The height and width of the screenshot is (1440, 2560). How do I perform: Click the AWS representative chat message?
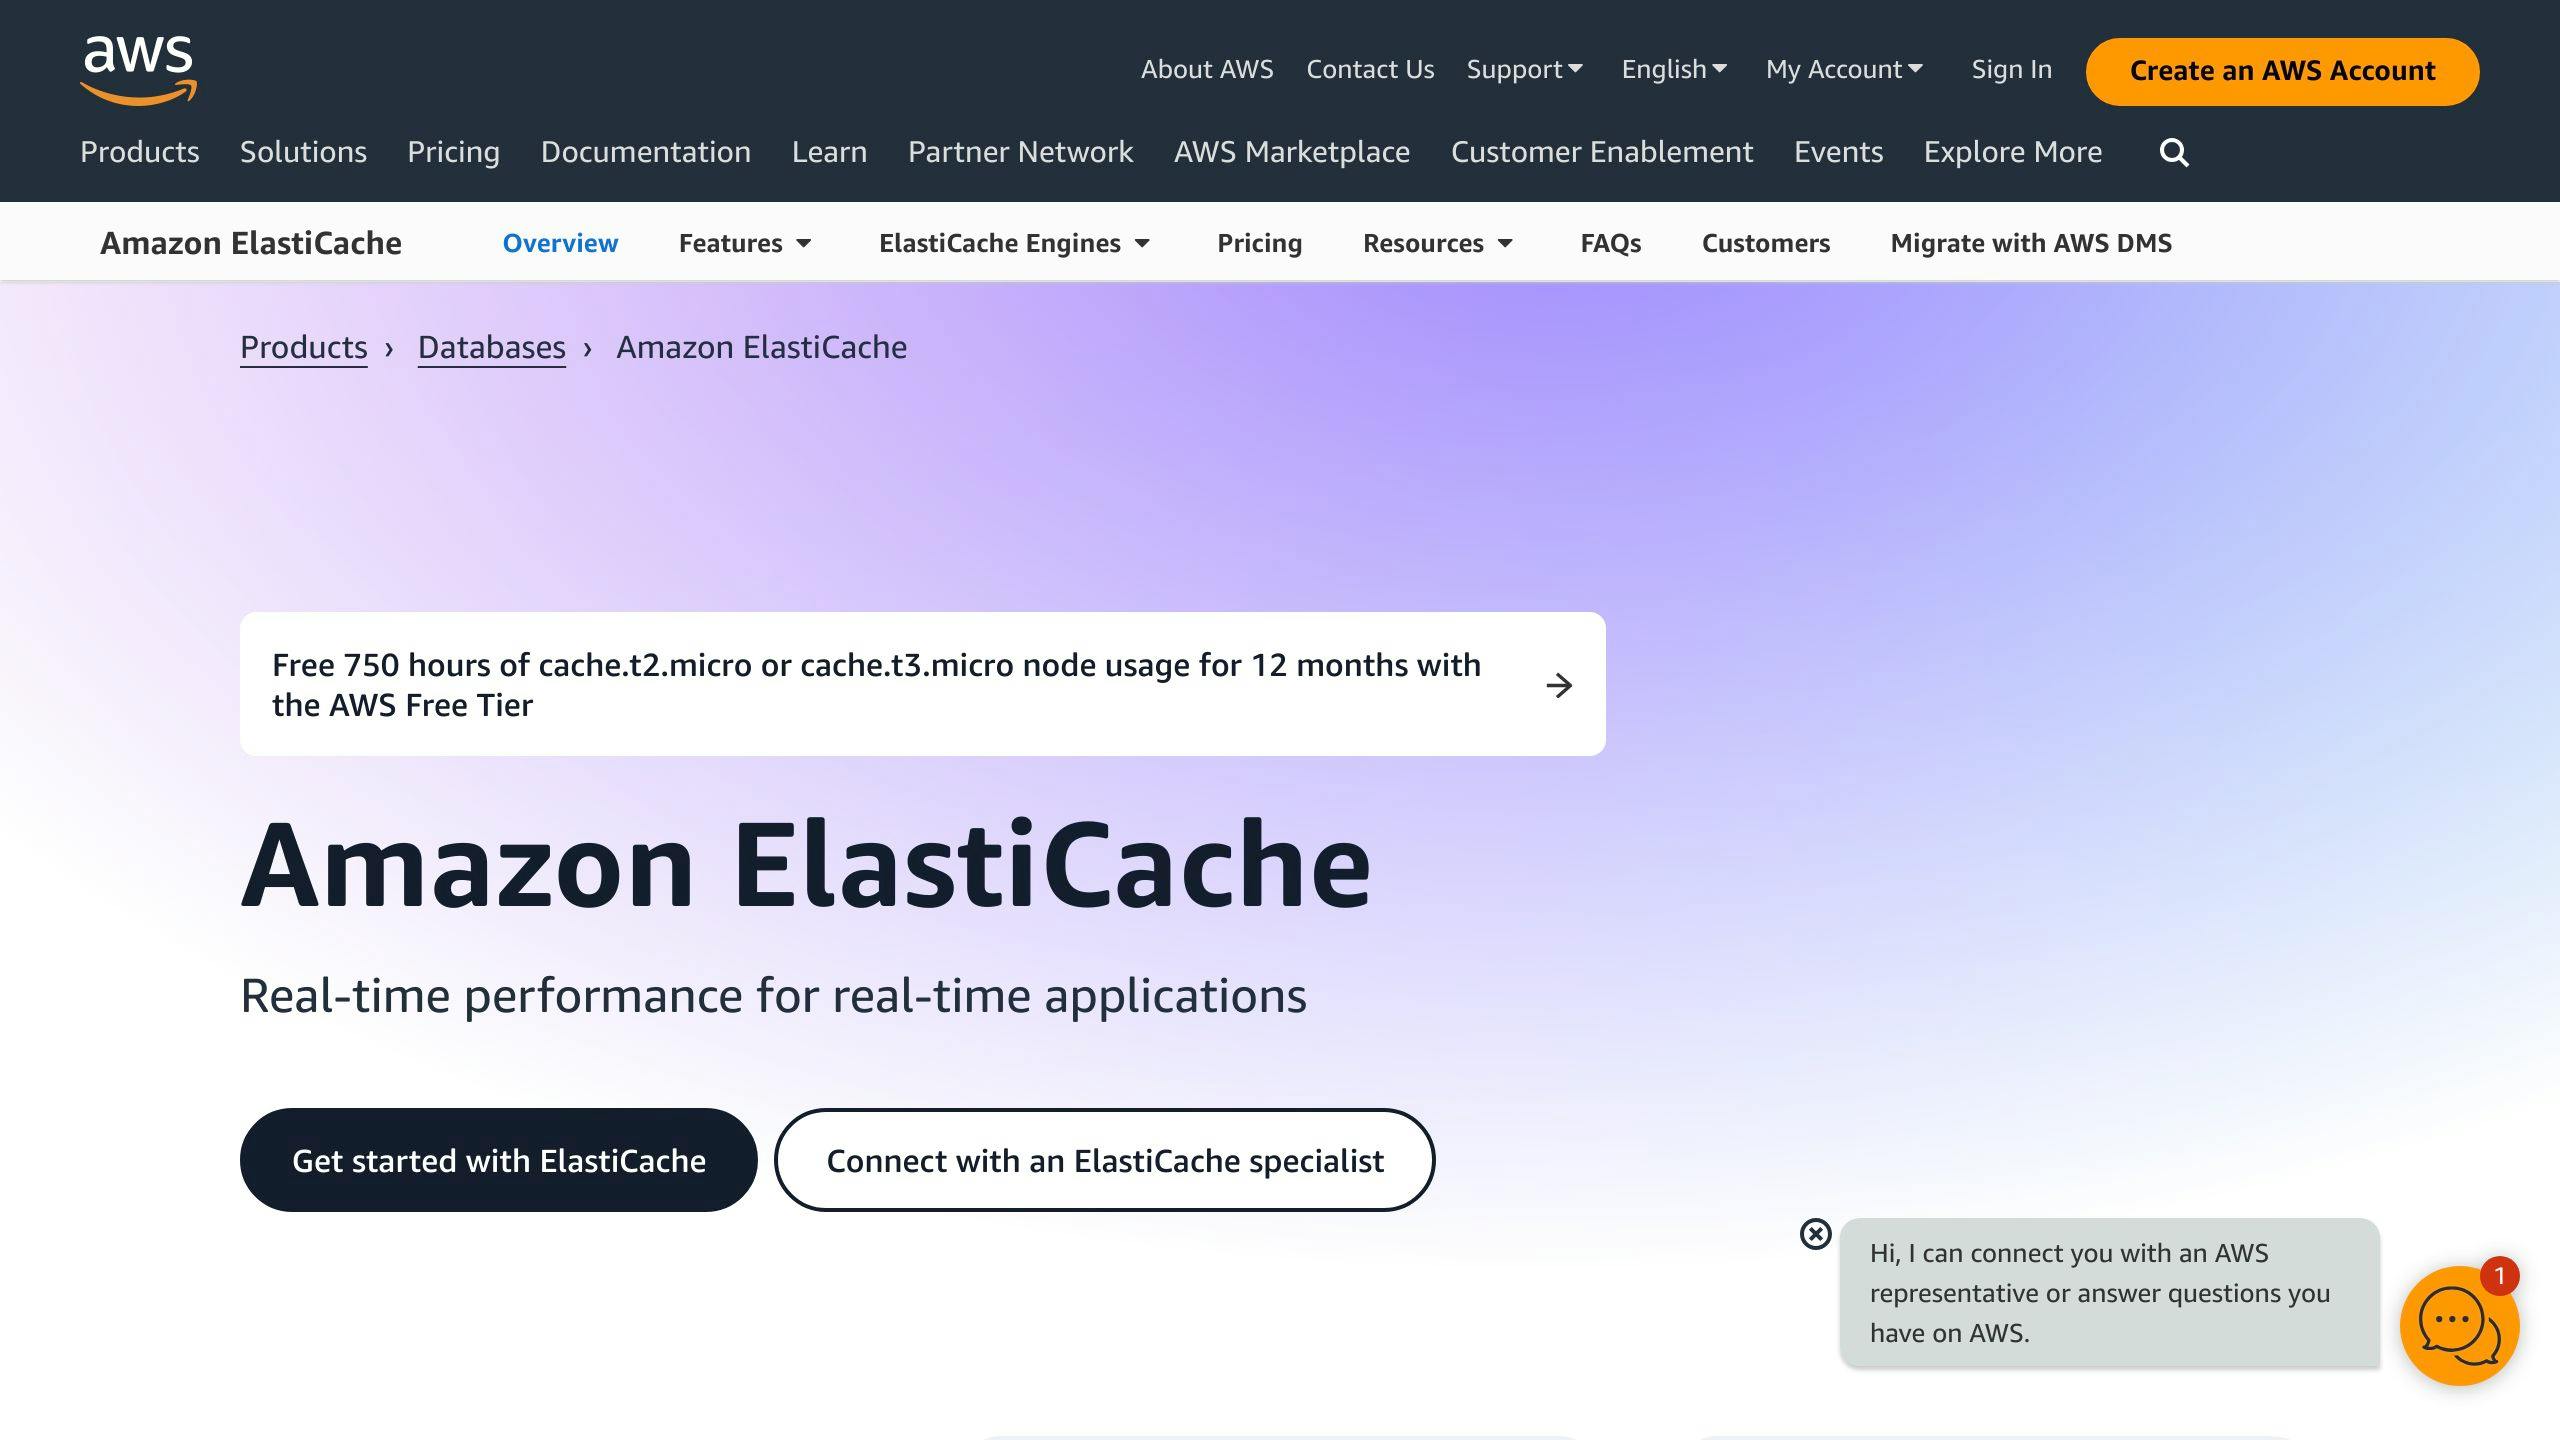(2109, 1293)
